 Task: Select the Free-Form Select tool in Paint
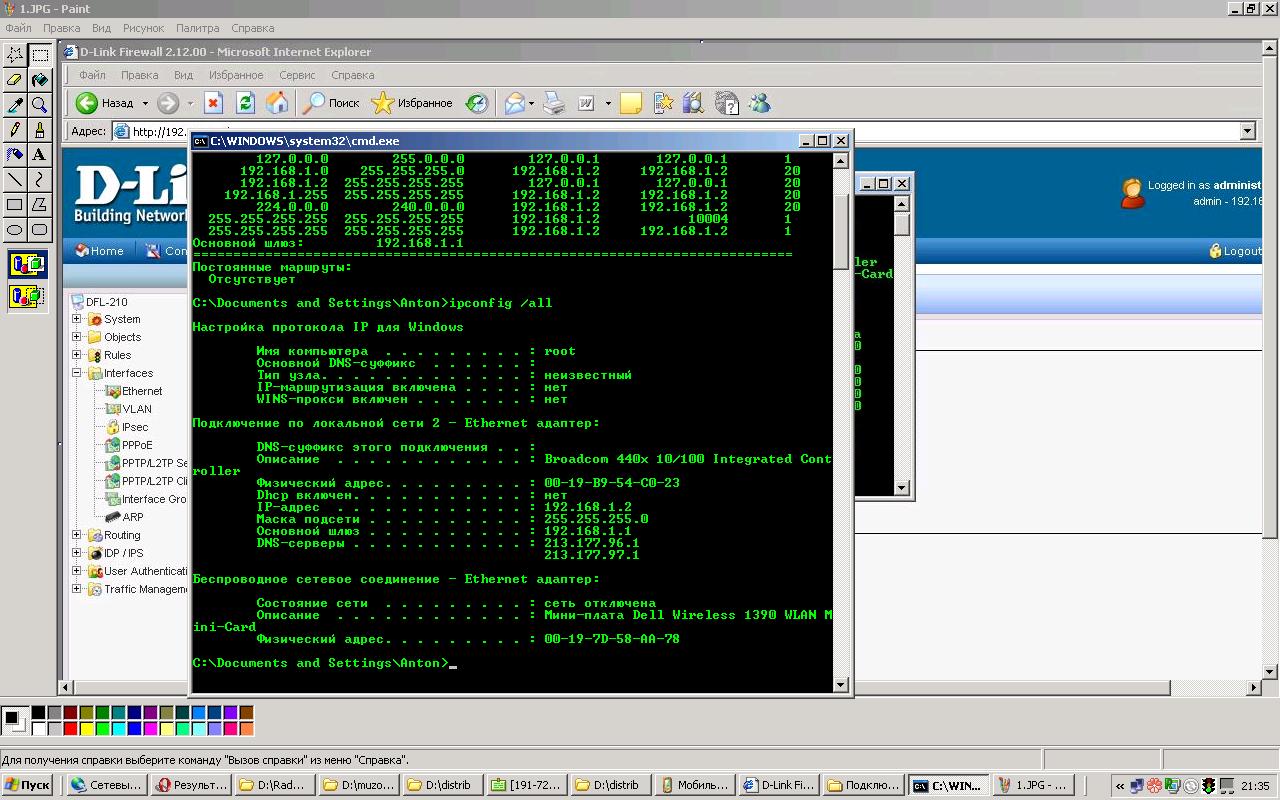(x=15, y=55)
